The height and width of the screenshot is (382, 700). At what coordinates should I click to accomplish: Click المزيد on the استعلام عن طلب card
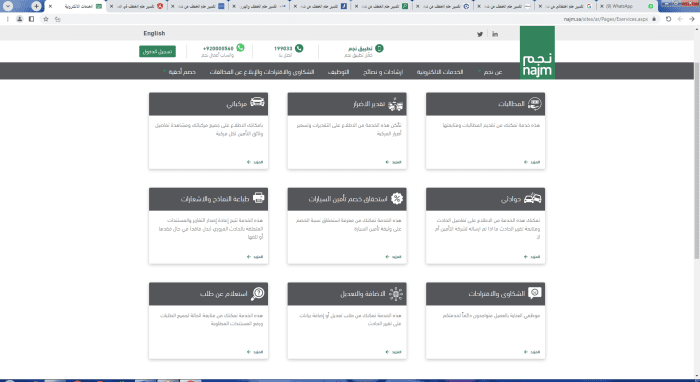click(255, 352)
